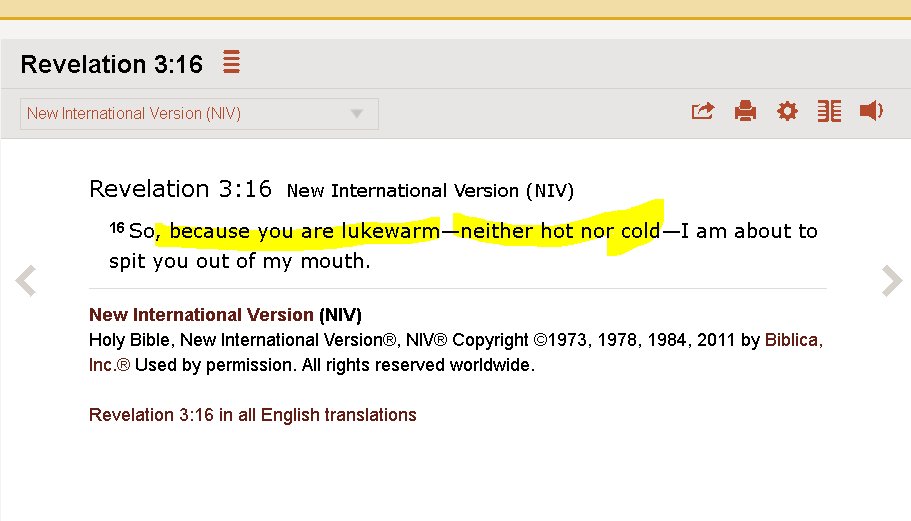The height and width of the screenshot is (521, 911).
Task: Click the verse number 16 superscript
Action: pos(117,227)
